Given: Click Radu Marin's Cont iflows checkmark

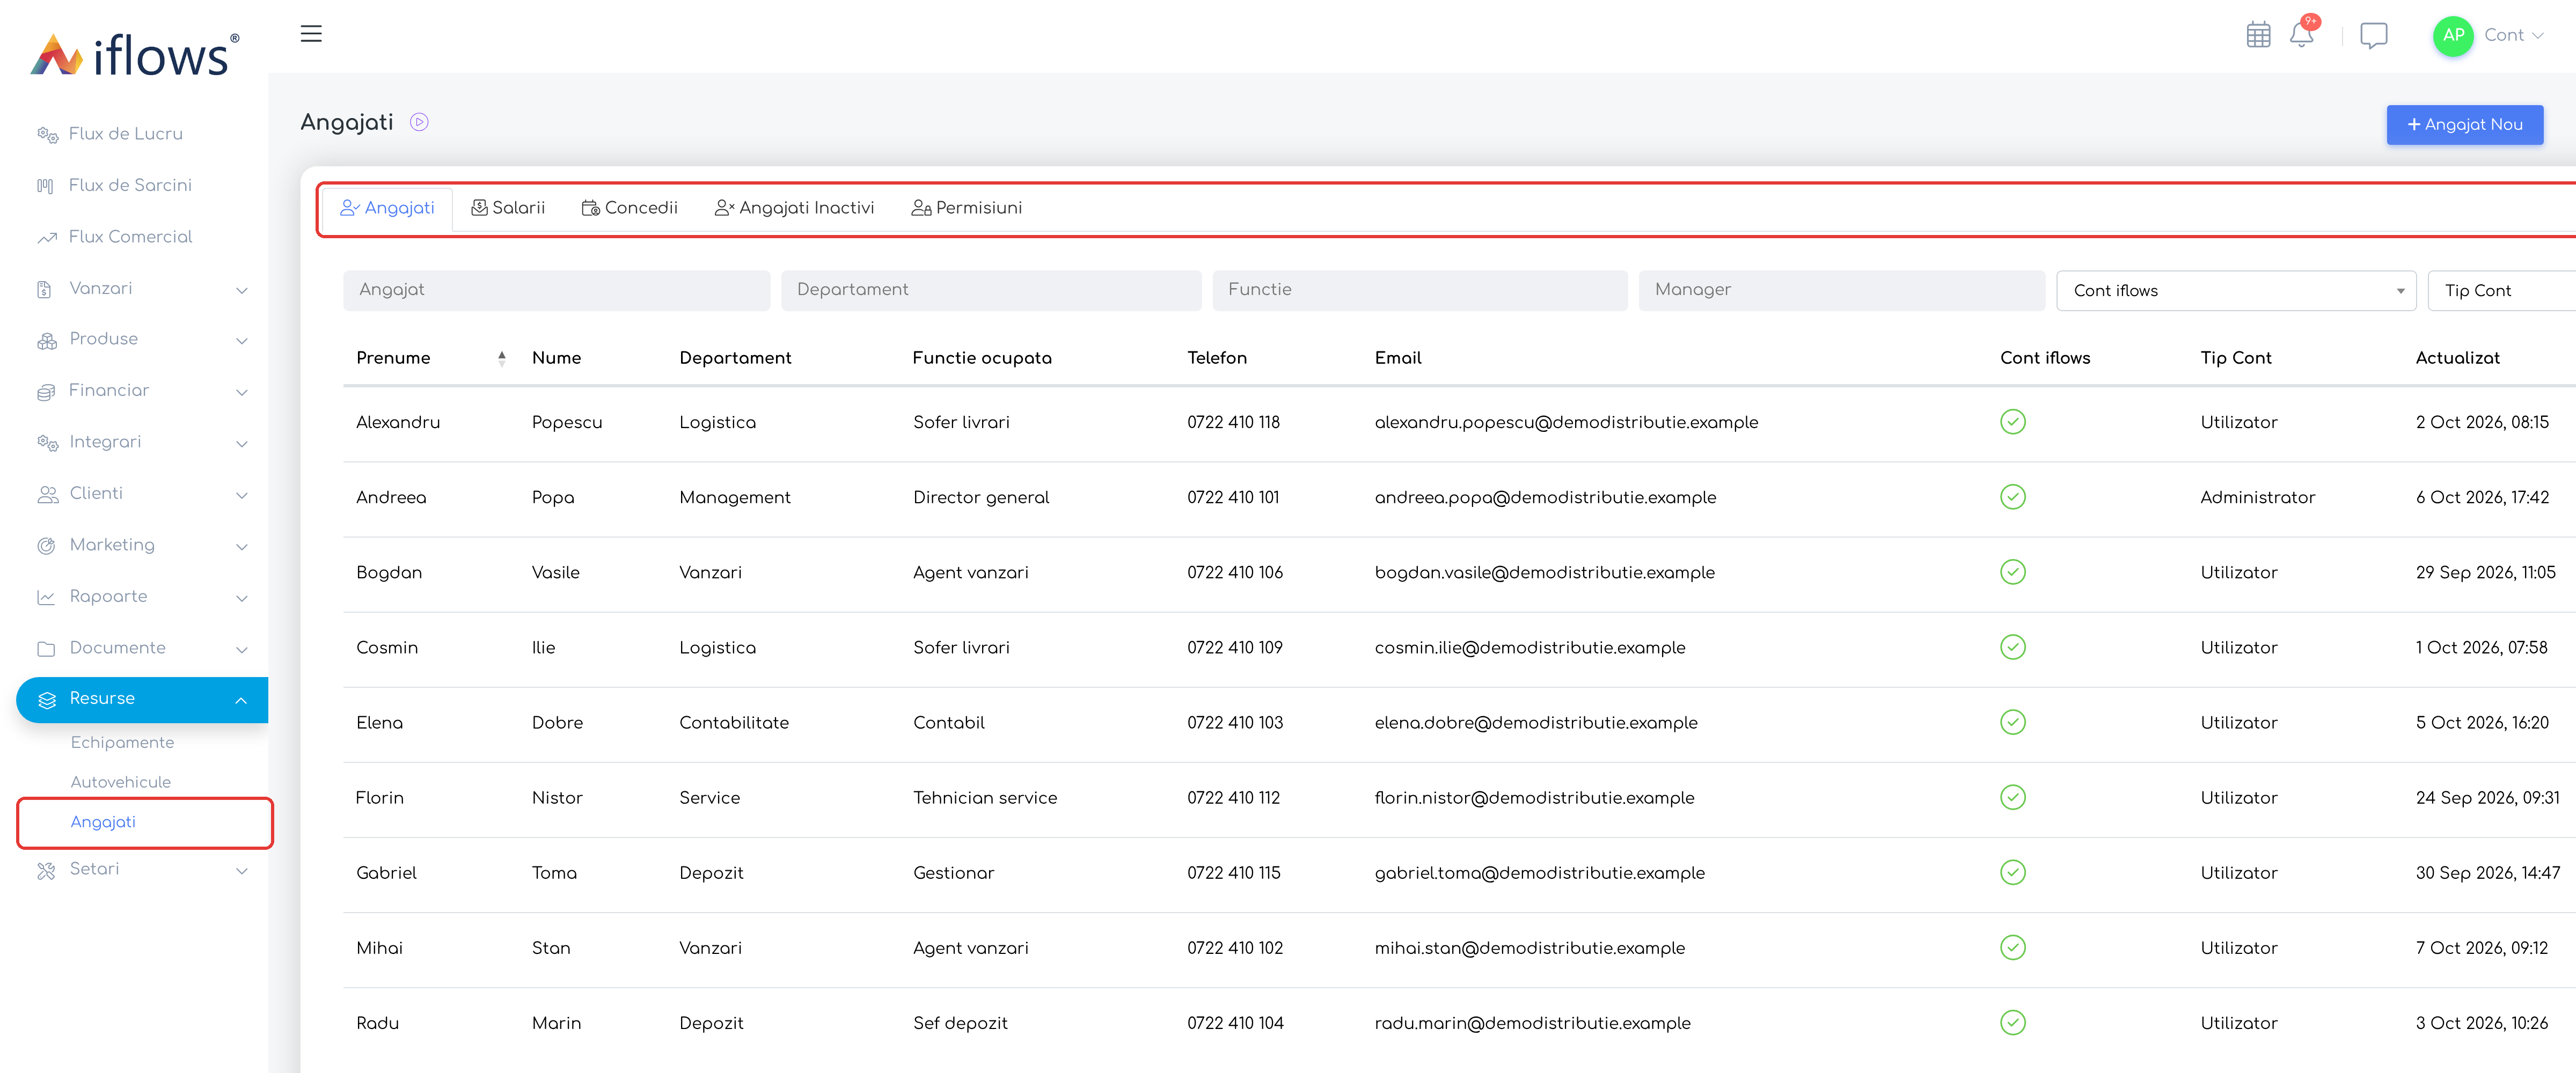Looking at the screenshot, I should 2012,1022.
